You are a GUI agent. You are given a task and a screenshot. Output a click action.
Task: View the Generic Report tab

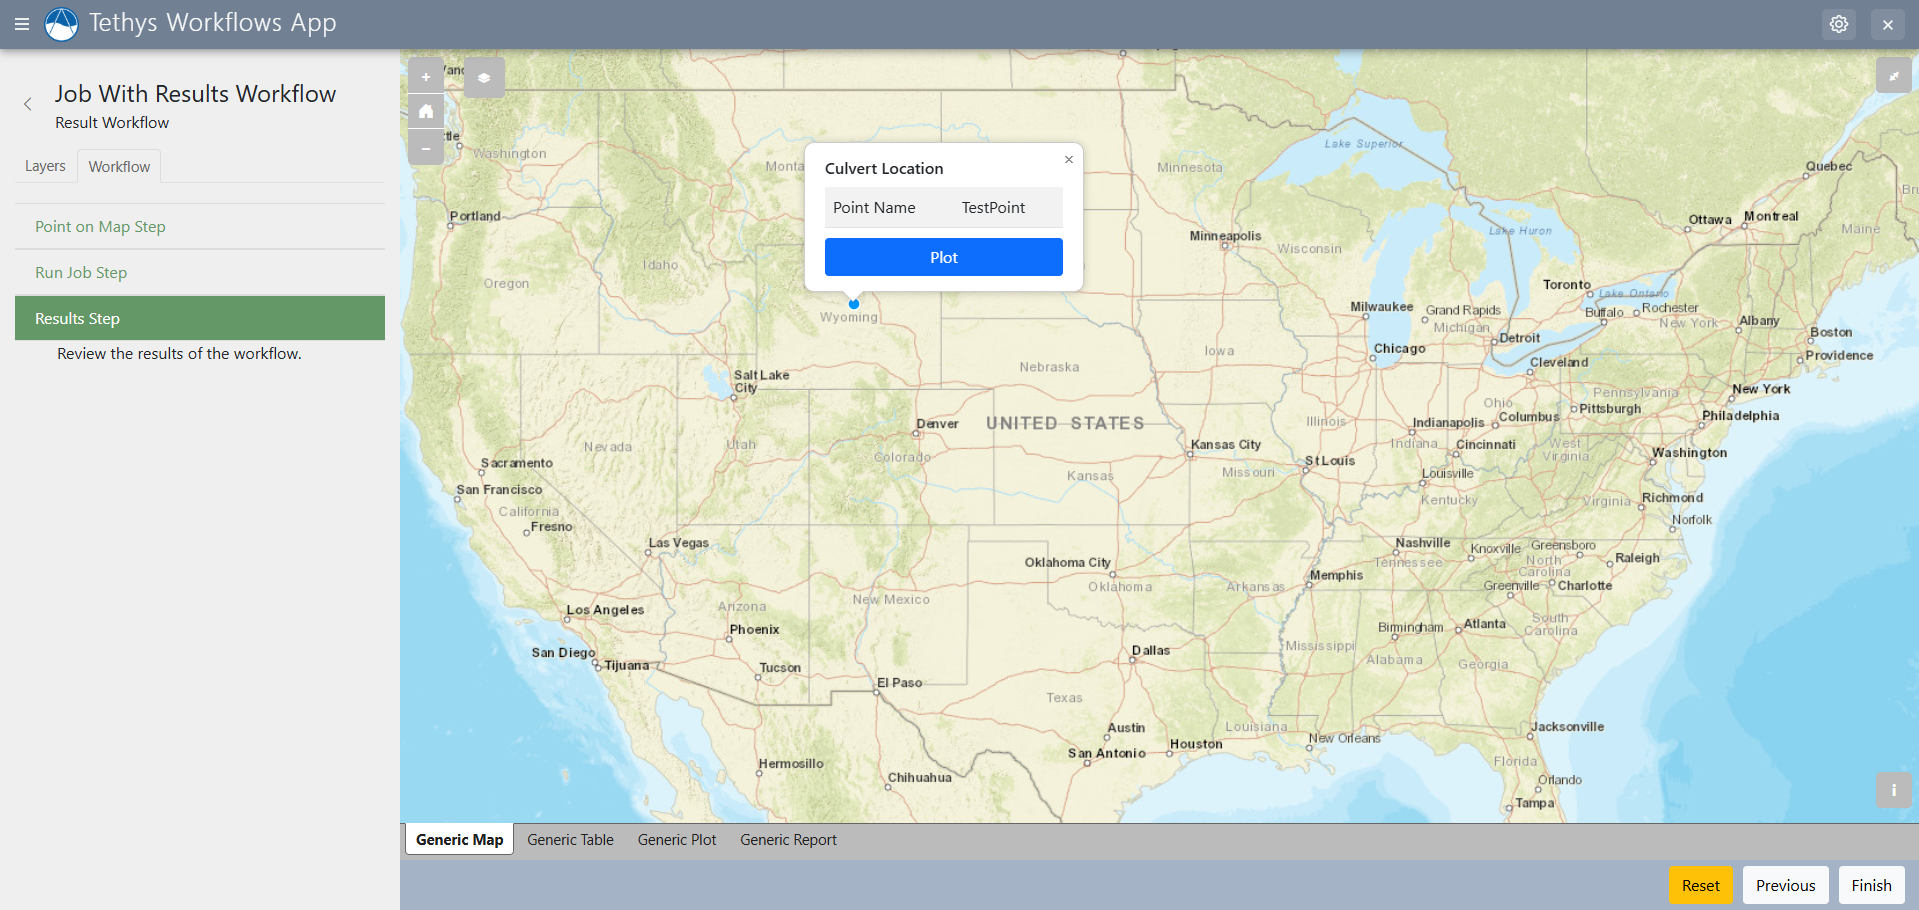(788, 839)
